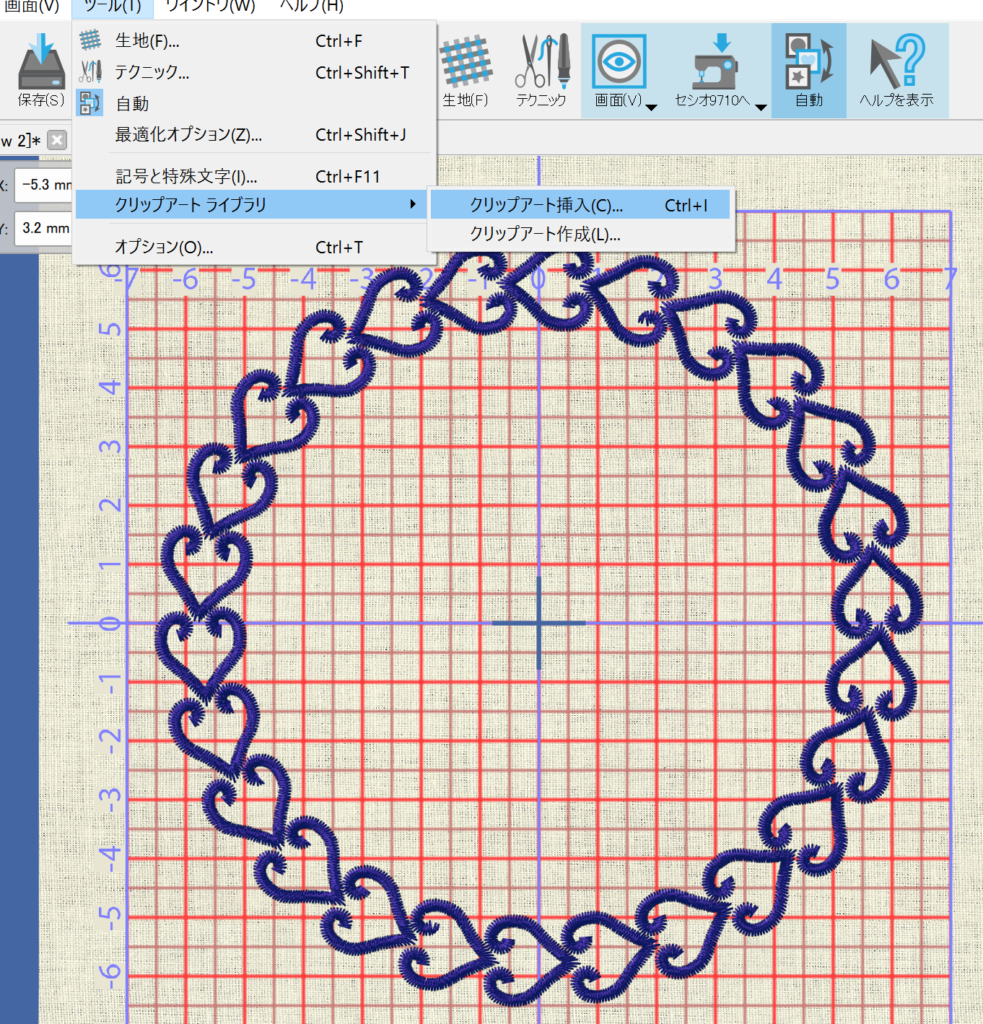Open 記号と特殊文字(I) menu entry
This screenshot has height=1024, width=983.
pyautogui.click(x=186, y=177)
